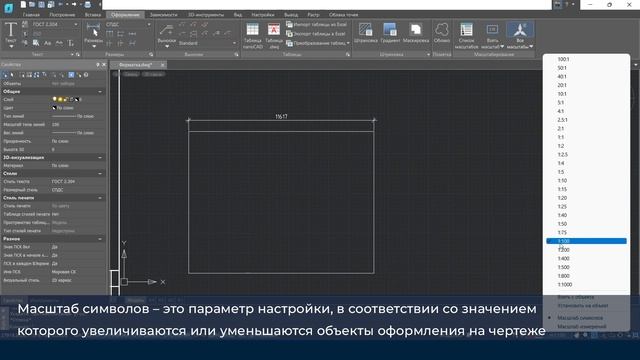Viewport: 640px width, 360px height.
Task: Click the highlighted blue icon in Properties toolbar
Action: [x=71, y=75]
